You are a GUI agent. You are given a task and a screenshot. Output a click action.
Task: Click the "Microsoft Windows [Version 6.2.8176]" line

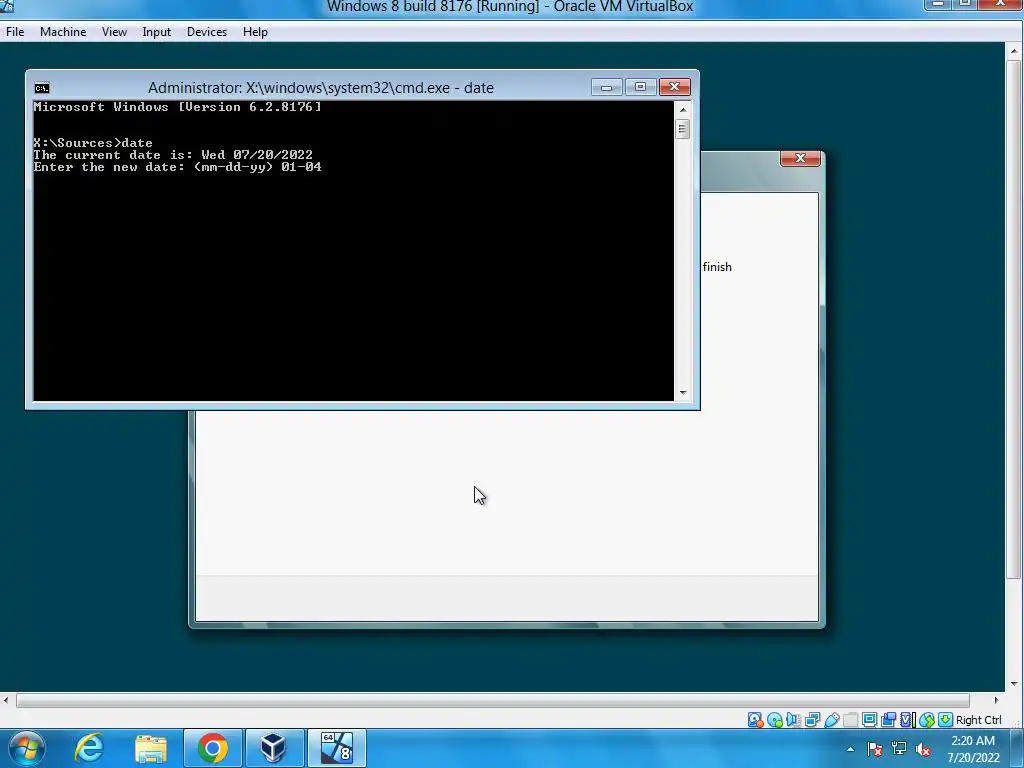coord(178,107)
